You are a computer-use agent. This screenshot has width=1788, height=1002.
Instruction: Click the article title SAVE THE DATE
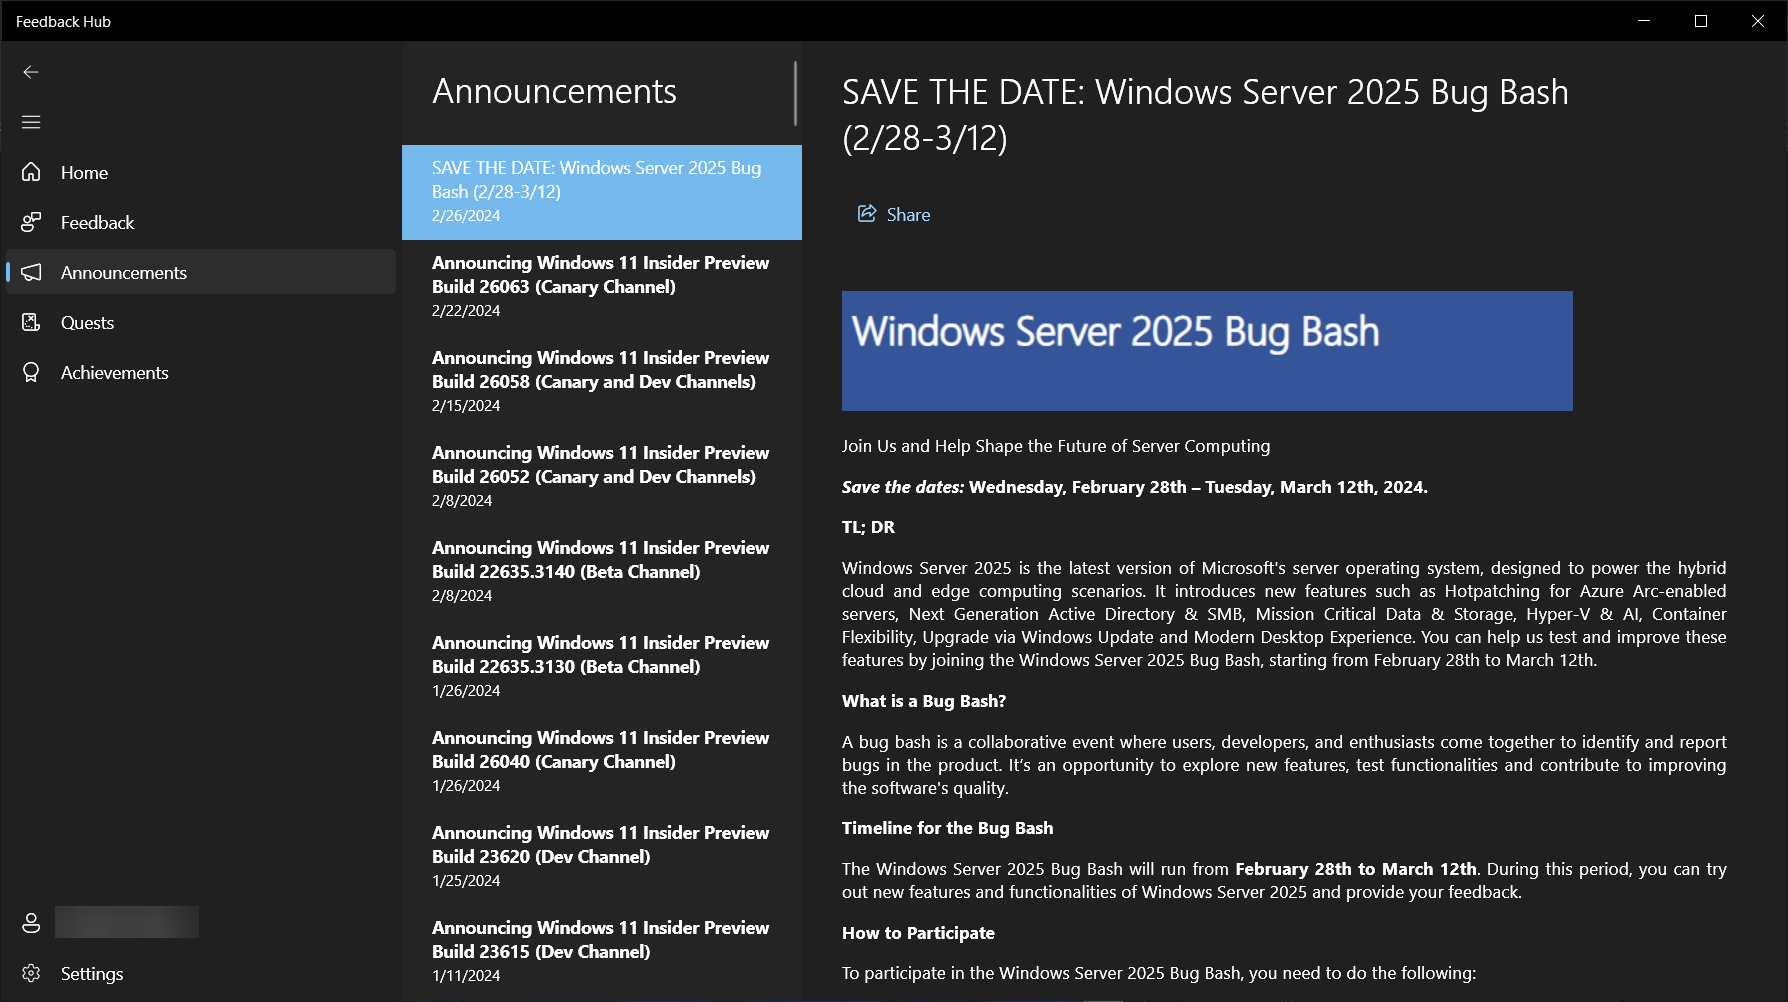coord(1205,115)
